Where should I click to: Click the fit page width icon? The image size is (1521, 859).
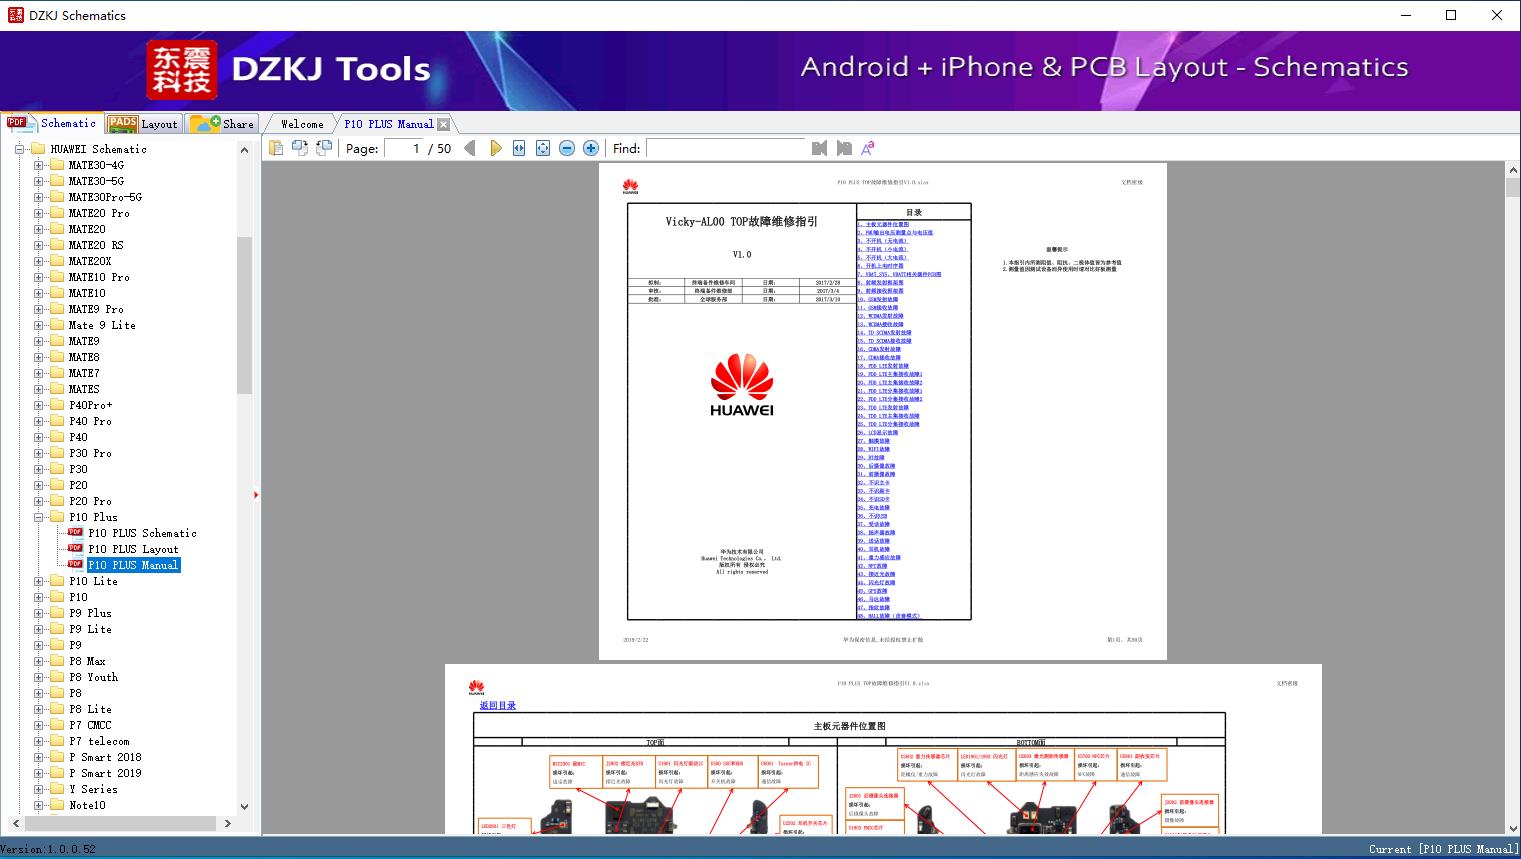(x=518, y=147)
